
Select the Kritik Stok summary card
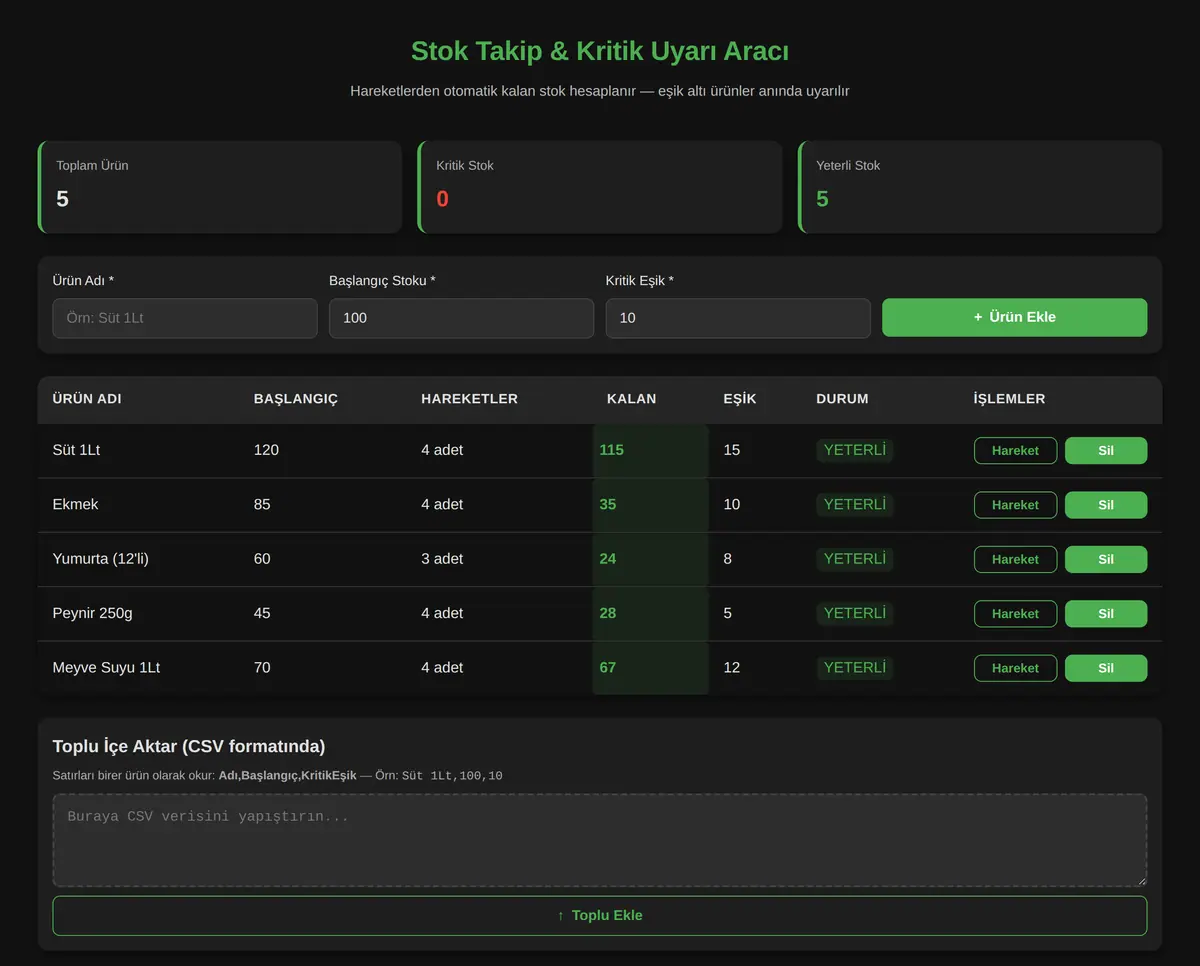click(600, 187)
